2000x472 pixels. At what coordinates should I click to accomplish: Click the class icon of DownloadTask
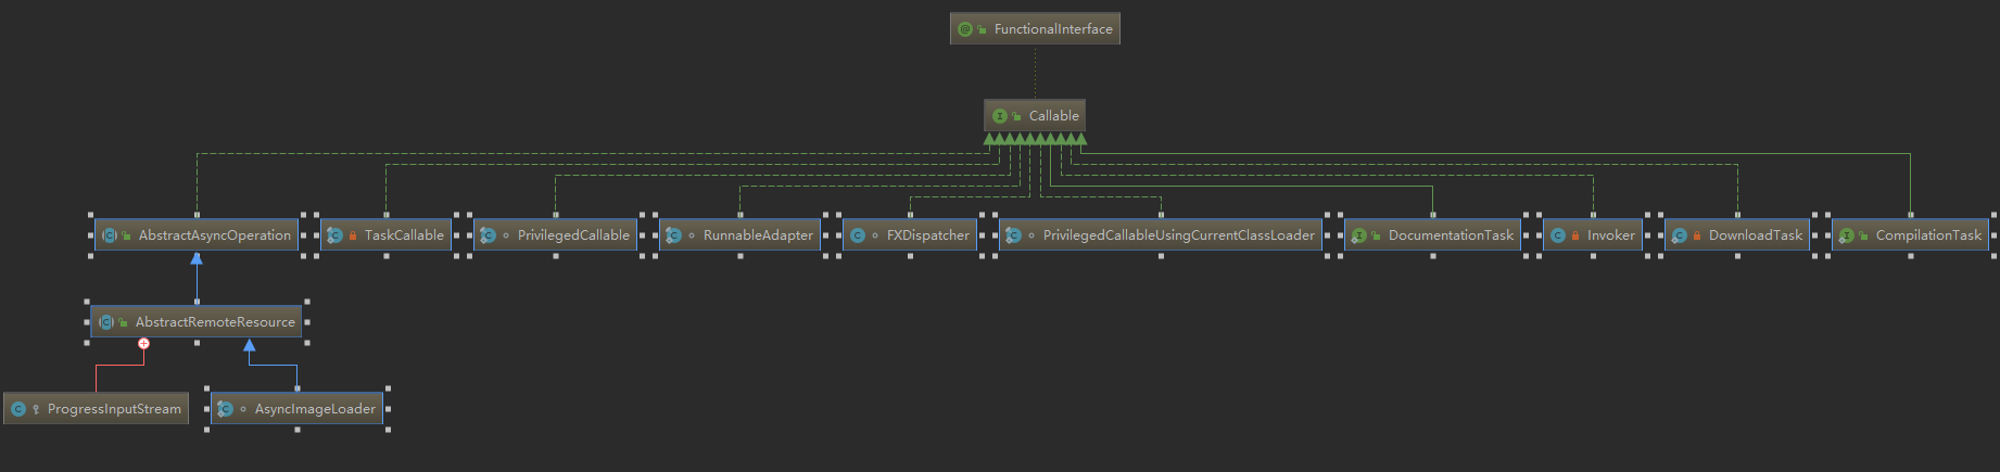pyautogui.click(x=1679, y=236)
